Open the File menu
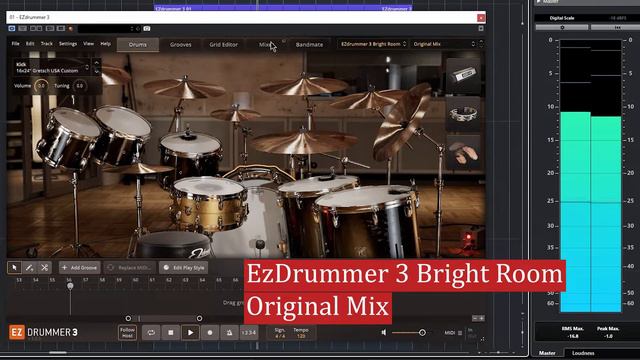 [16, 44]
